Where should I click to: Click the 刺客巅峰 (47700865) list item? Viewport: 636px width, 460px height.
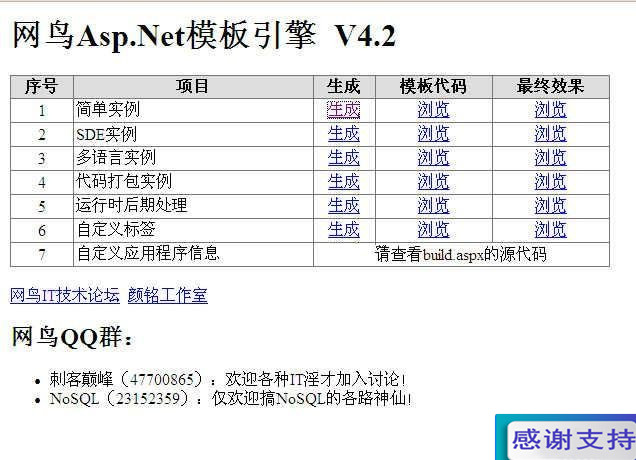pyautogui.click(x=227, y=379)
